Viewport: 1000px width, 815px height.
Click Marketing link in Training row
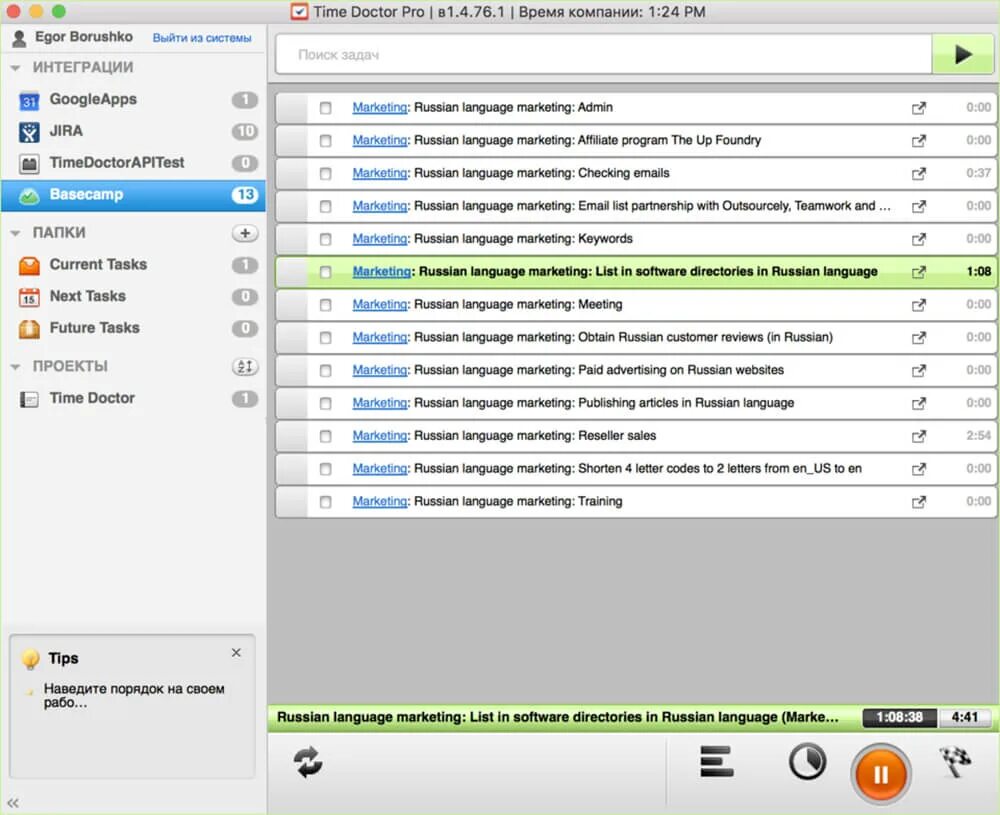point(379,501)
